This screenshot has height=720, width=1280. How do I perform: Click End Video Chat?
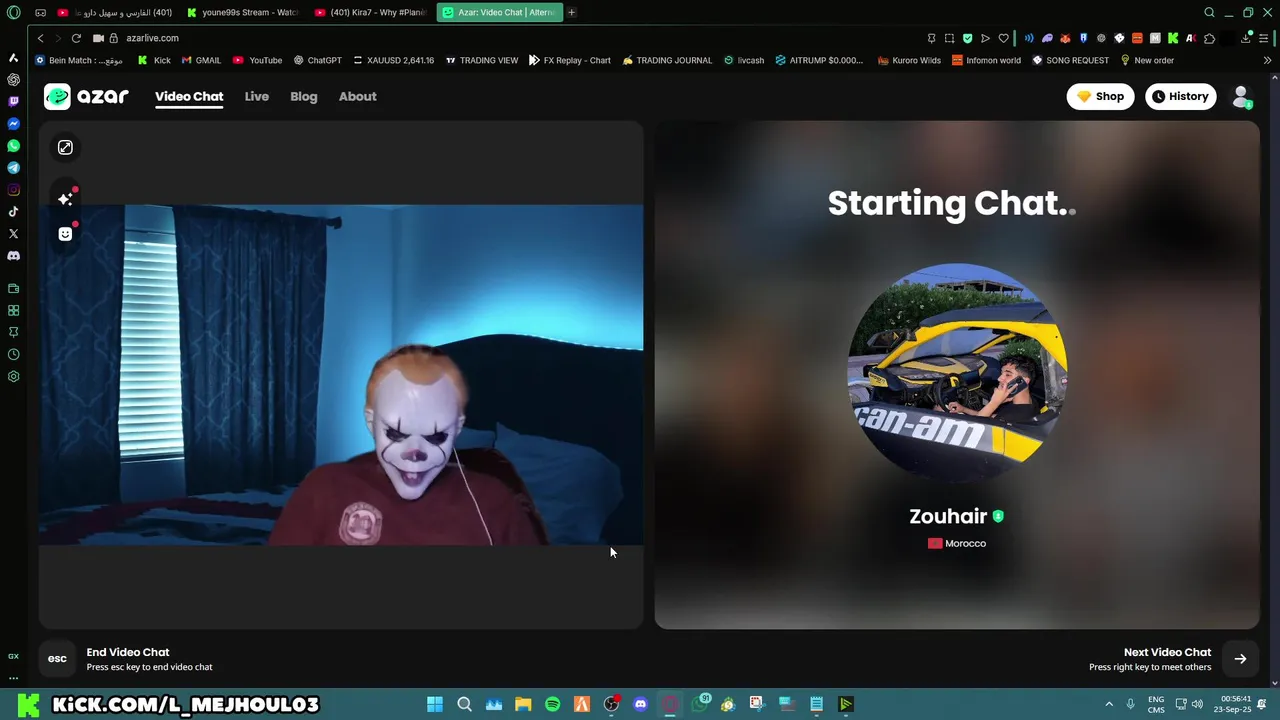[128, 652]
